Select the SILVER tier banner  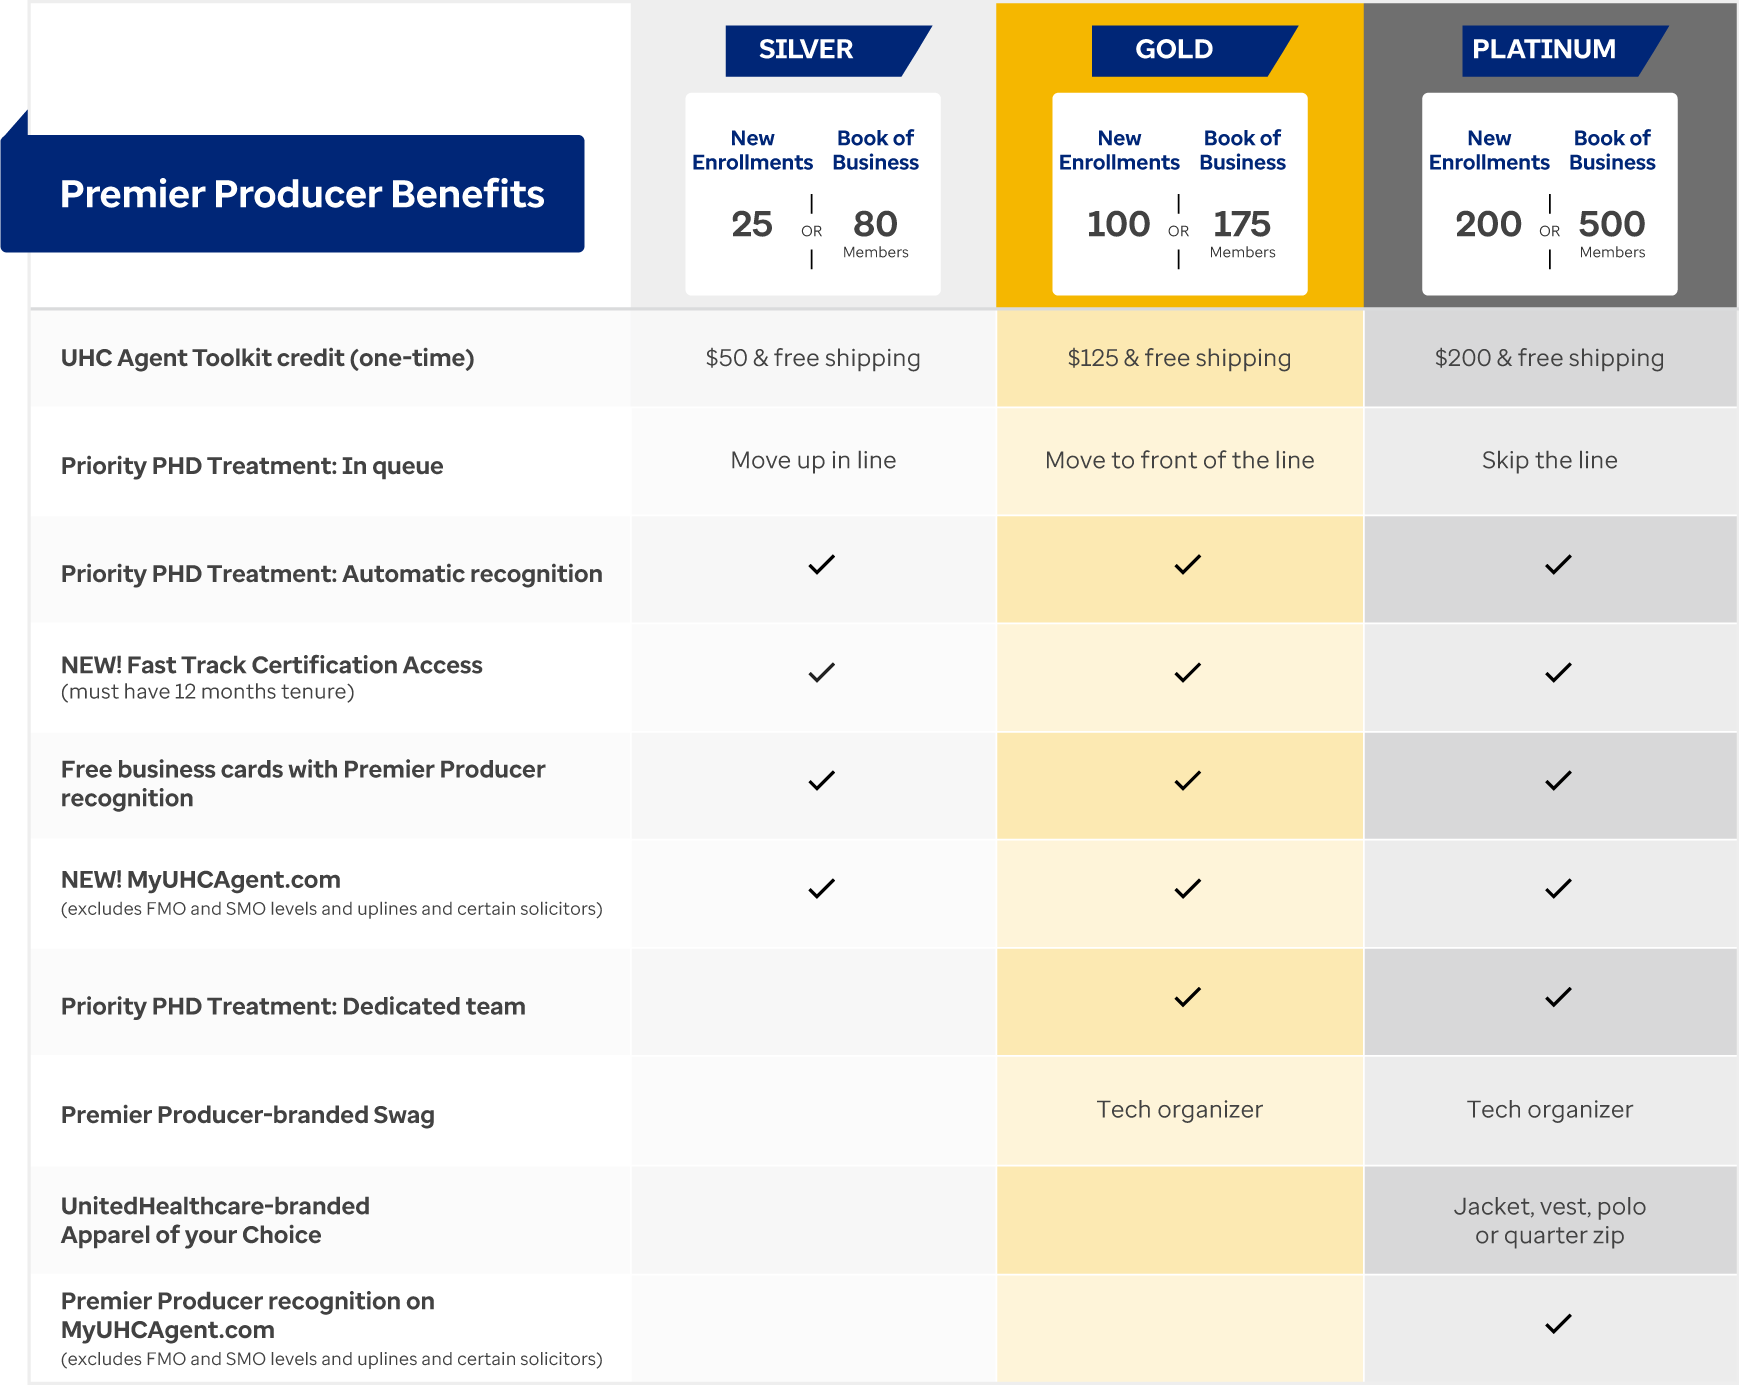[x=828, y=50]
